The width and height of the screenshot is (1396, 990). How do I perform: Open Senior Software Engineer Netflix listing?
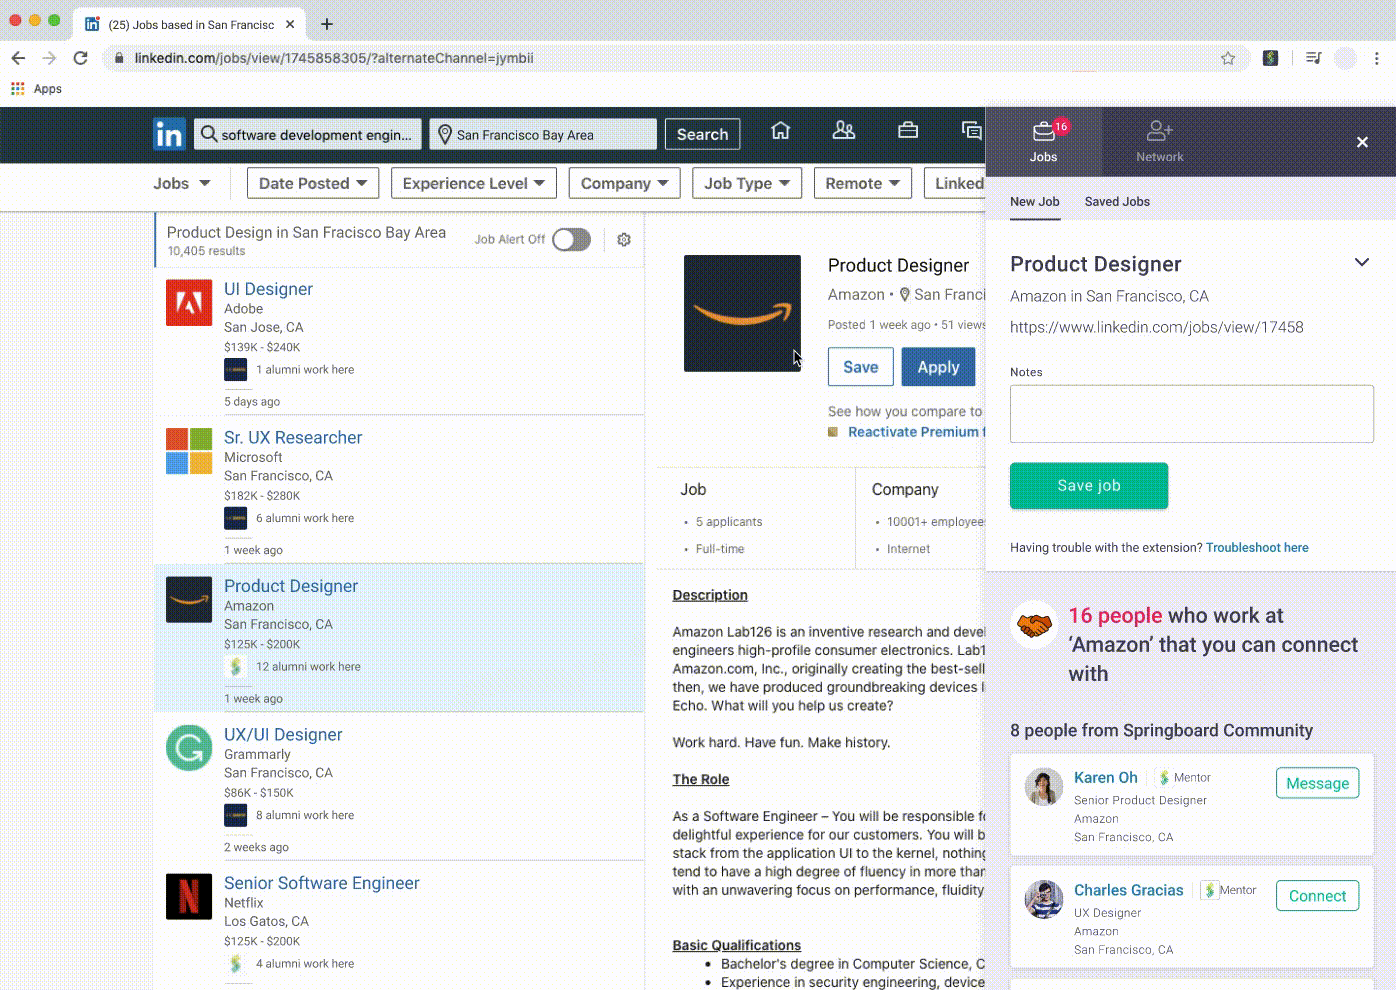(x=322, y=883)
